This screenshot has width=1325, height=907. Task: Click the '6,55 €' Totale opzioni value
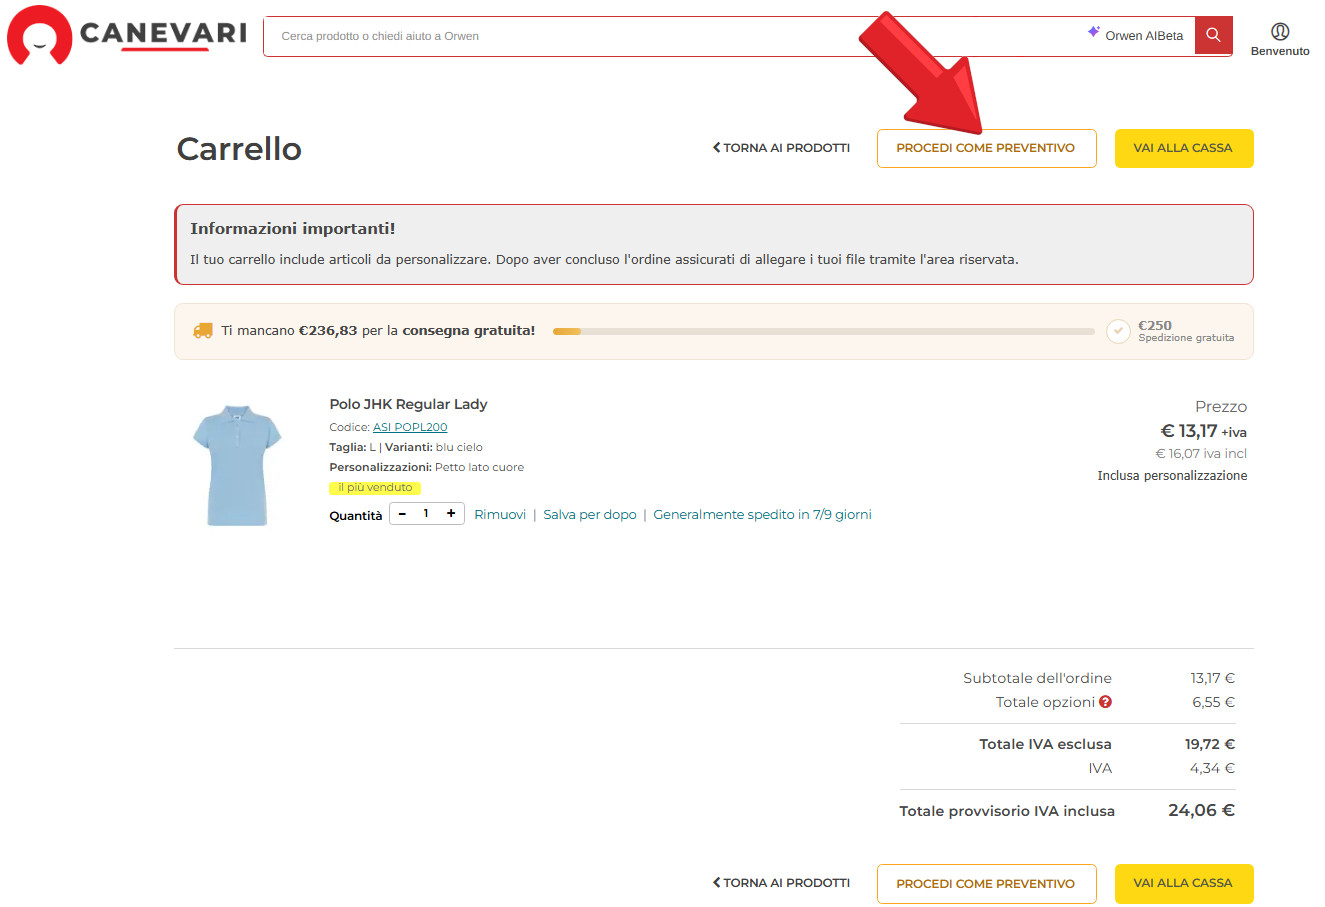point(1213,702)
